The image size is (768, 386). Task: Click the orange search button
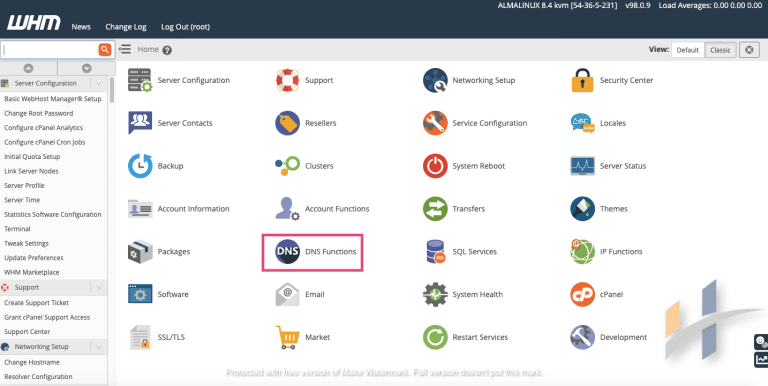pyautogui.click(x=104, y=49)
